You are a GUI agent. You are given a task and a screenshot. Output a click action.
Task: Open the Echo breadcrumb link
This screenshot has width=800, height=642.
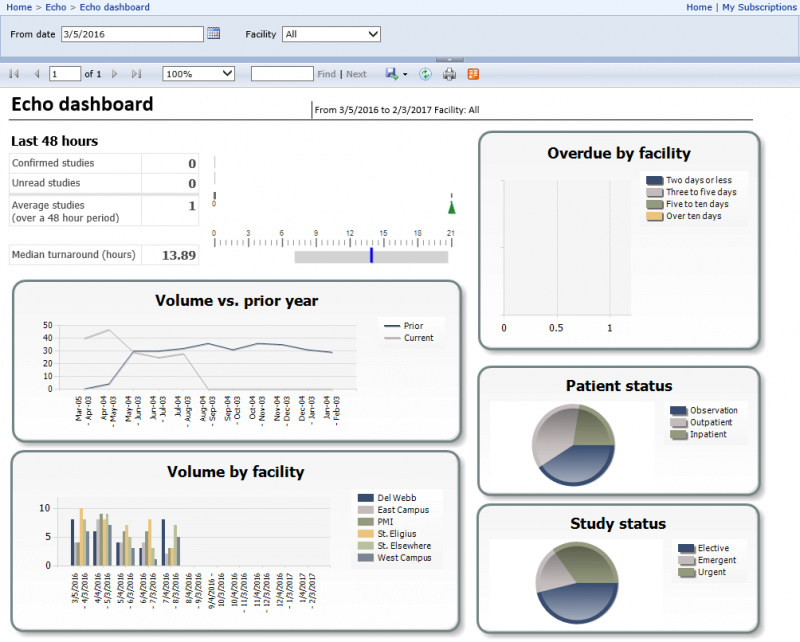[54, 7]
